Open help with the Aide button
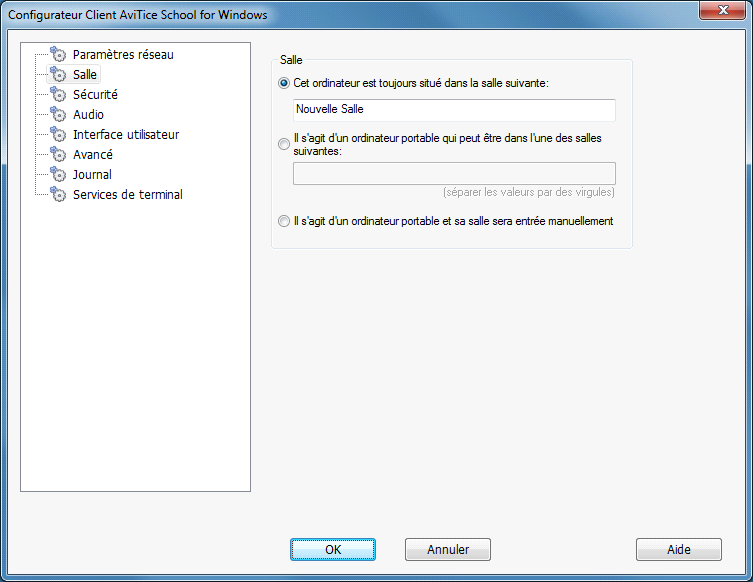 [x=678, y=549]
